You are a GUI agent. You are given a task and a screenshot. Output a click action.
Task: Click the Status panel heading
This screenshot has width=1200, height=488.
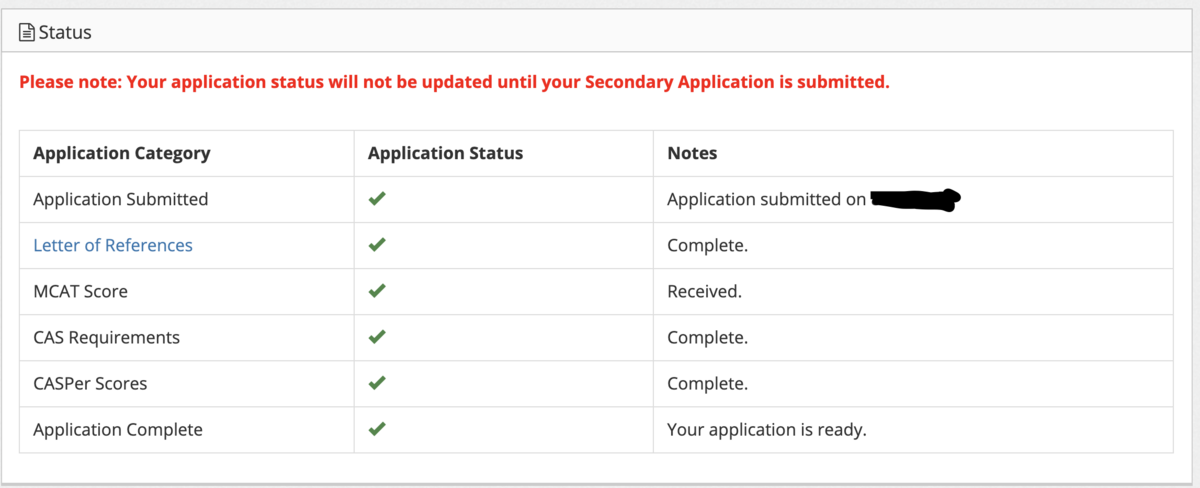pyautogui.click(x=65, y=33)
